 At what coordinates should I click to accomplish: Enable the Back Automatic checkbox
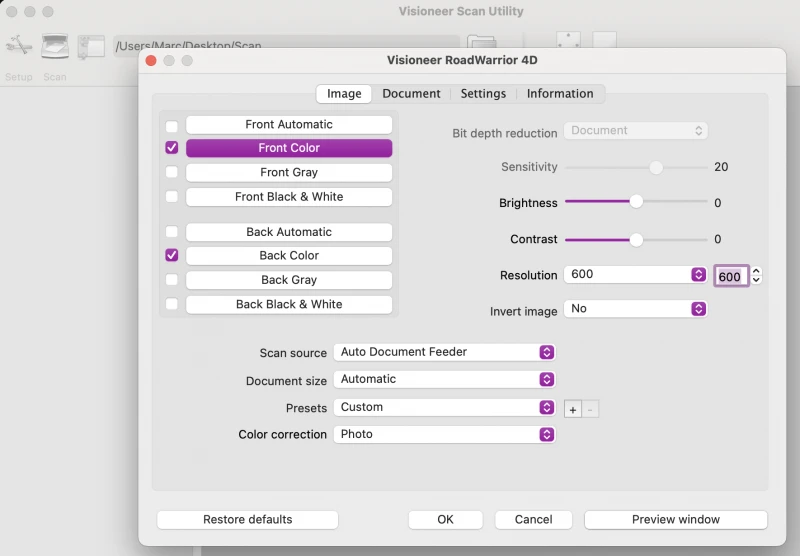tap(172, 232)
